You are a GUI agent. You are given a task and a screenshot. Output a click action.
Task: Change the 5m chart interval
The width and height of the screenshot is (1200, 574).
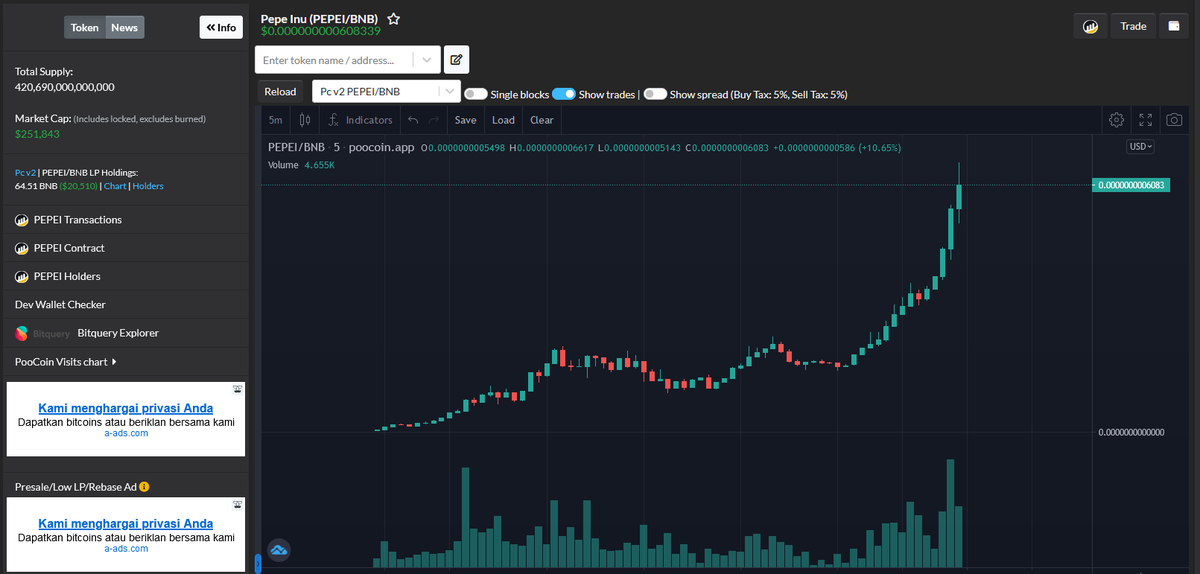click(275, 120)
